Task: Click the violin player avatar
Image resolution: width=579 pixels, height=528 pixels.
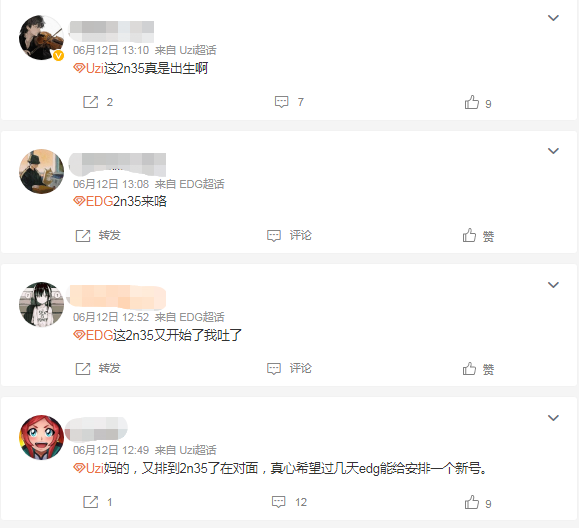Action: [x=41, y=37]
